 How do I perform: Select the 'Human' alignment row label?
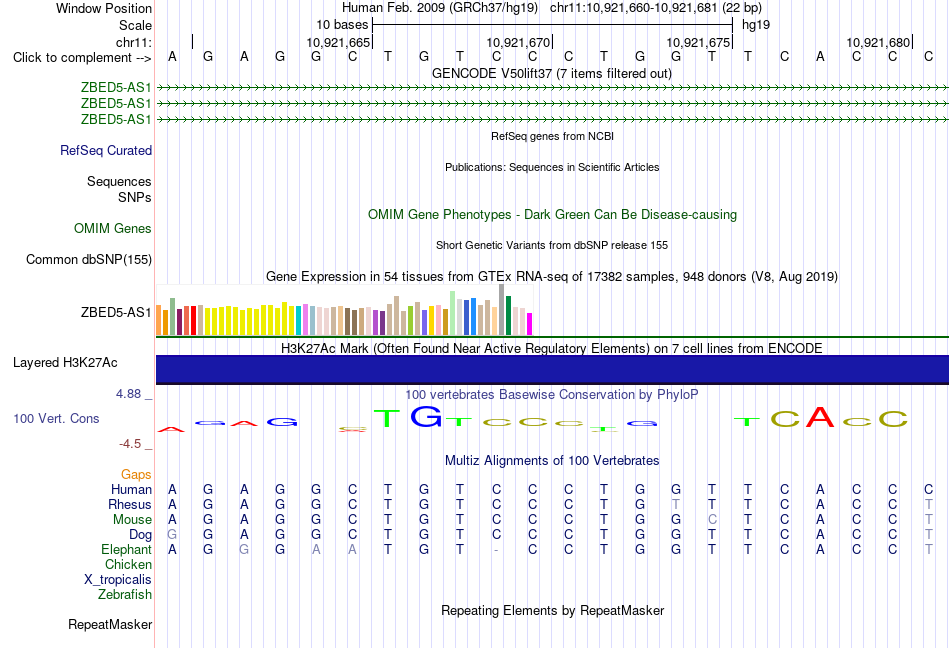coord(131,489)
